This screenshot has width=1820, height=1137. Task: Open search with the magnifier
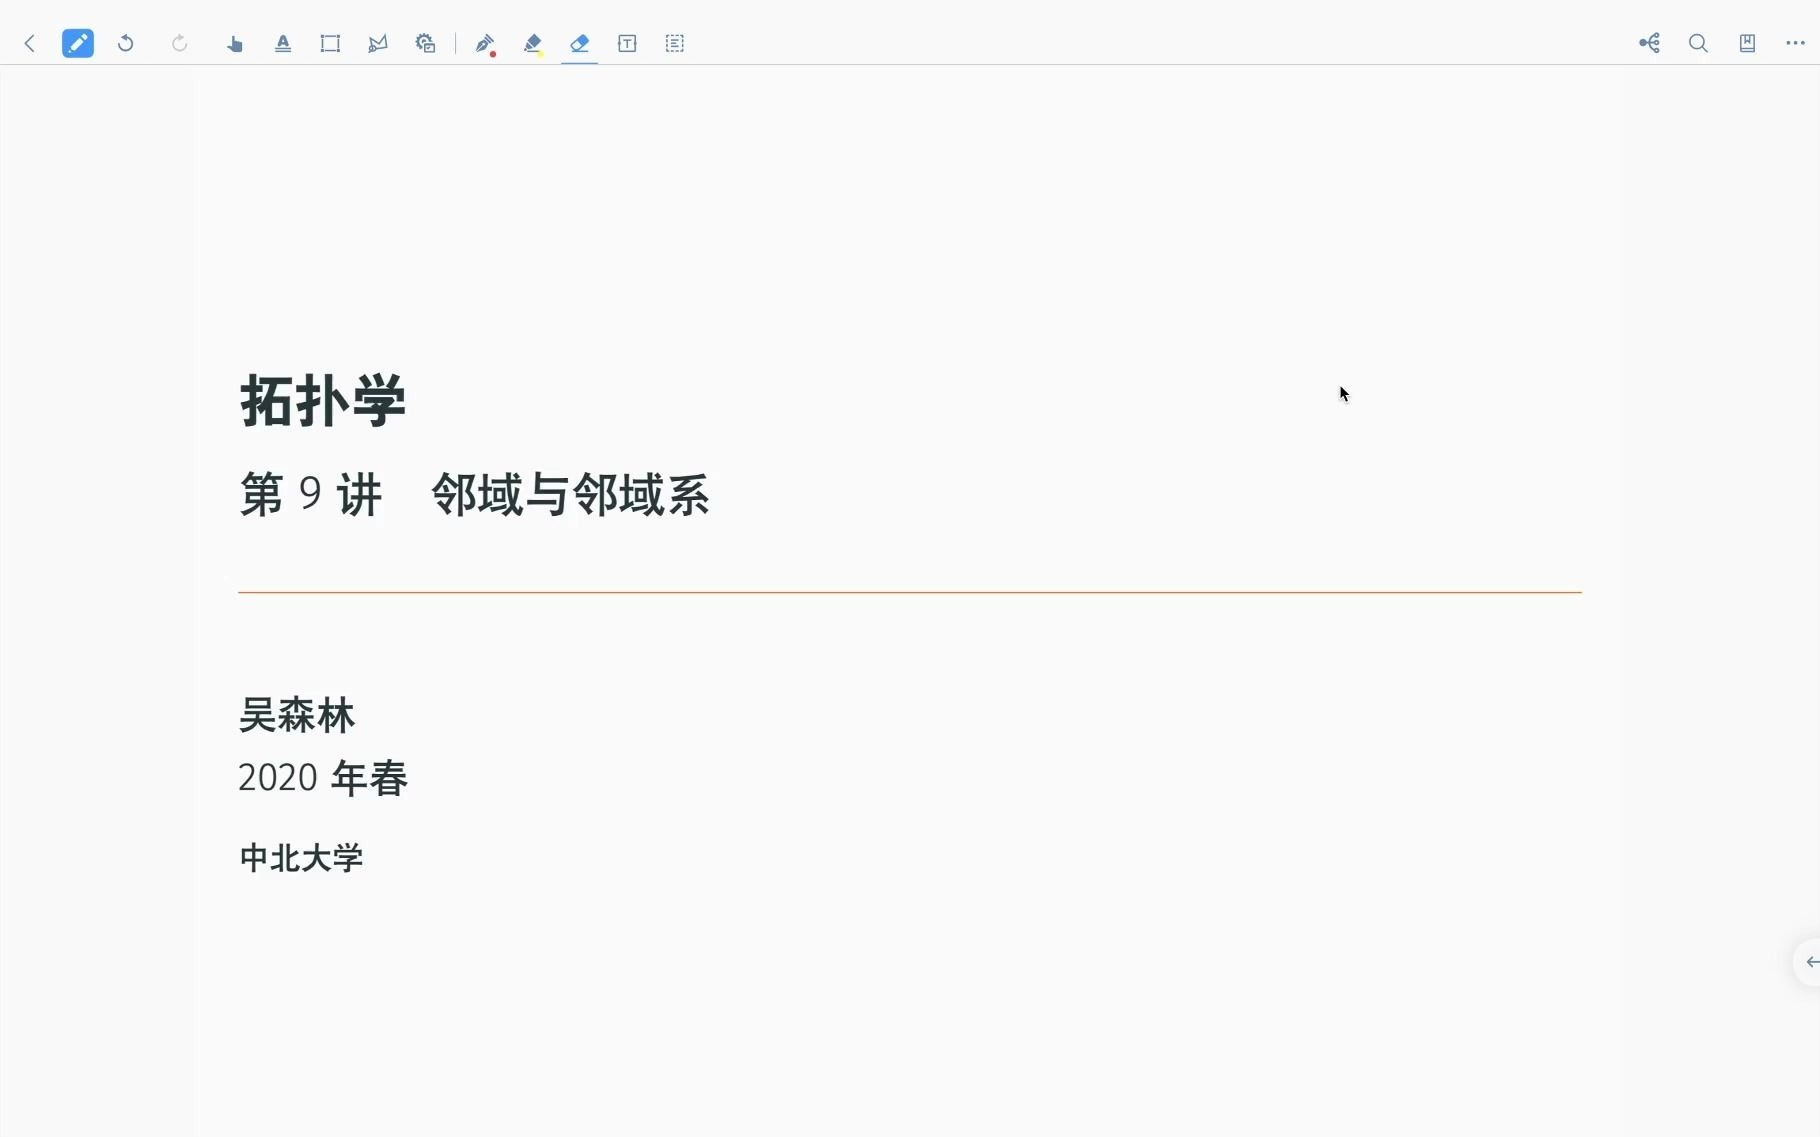(1698, 43)
